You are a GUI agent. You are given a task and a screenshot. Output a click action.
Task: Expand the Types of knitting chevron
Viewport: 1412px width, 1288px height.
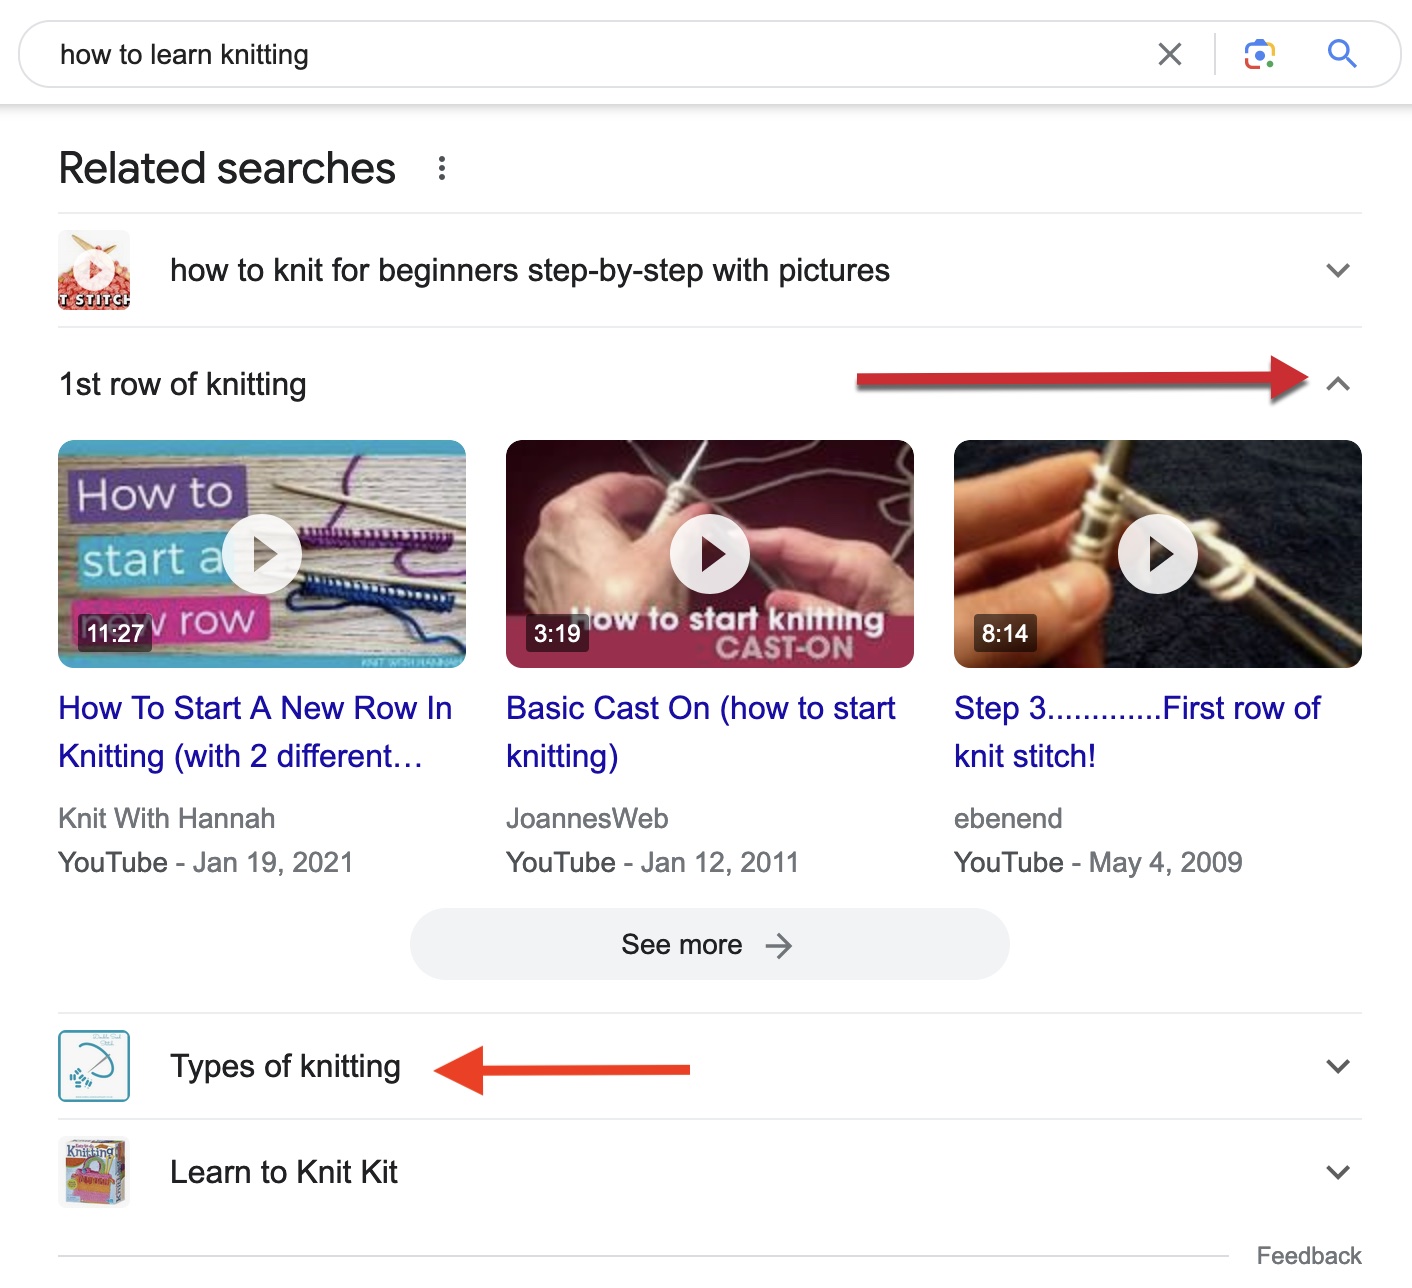click(x=1337, y=1066)
